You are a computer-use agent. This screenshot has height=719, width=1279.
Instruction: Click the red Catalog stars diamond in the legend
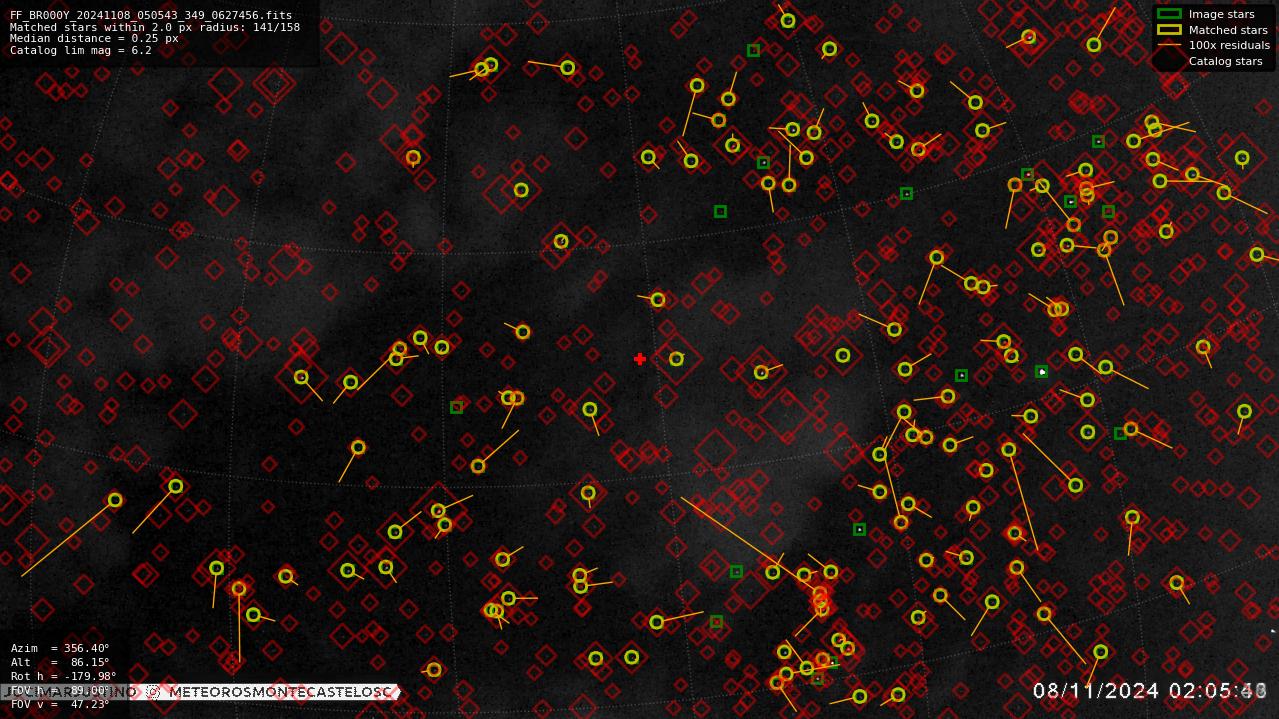coord(1168,61)
